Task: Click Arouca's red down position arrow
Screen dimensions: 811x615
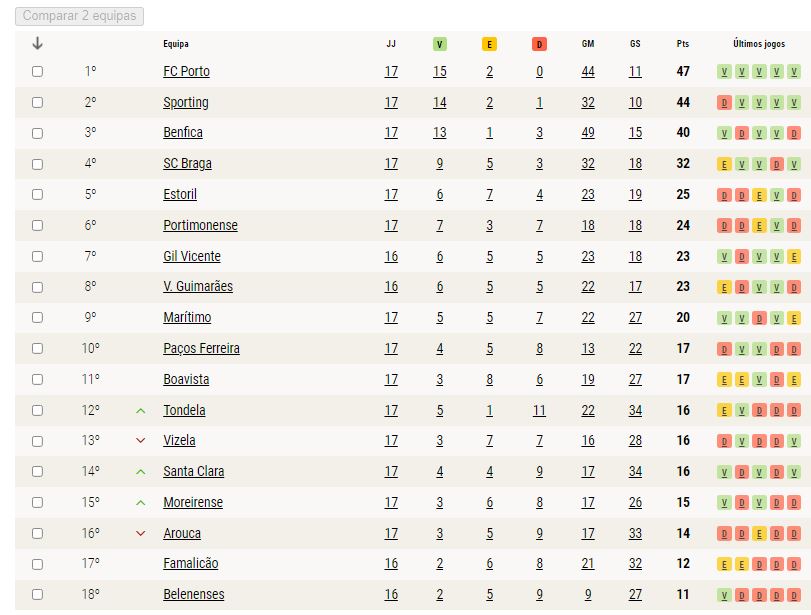Action: pos(140,533)
